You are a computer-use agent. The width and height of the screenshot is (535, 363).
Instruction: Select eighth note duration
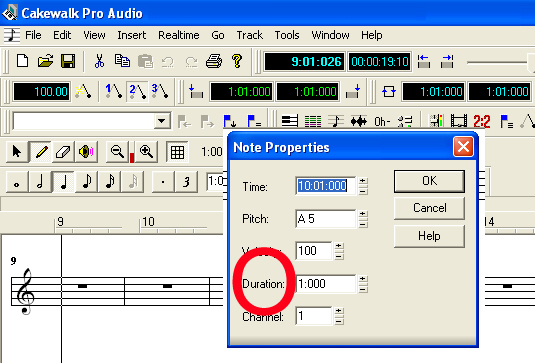click(x=86, y=182)
